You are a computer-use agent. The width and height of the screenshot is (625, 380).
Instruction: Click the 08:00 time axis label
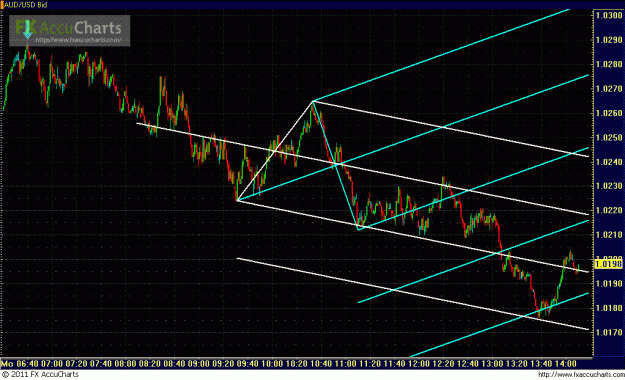pos(125,364)
